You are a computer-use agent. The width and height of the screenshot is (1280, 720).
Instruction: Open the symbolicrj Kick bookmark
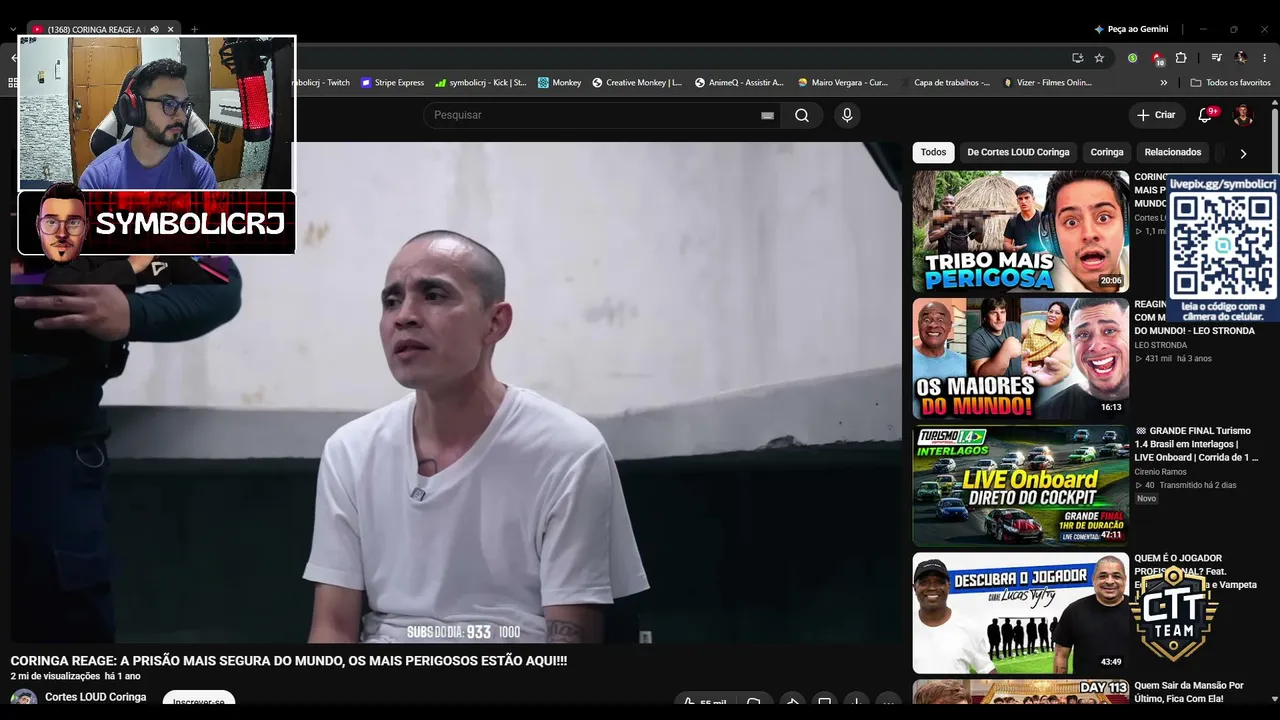click(x=481, y=83)
